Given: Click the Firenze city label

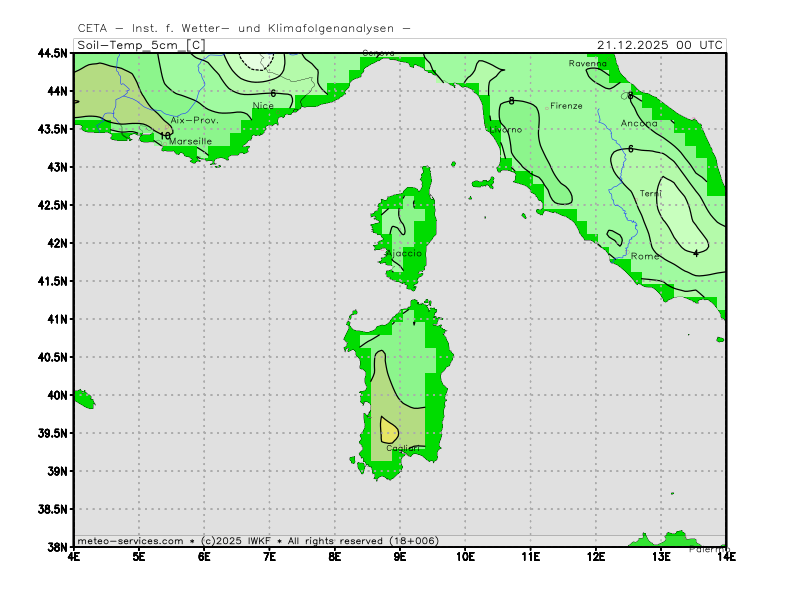Looking at the screenshot, I should point(566,105).
